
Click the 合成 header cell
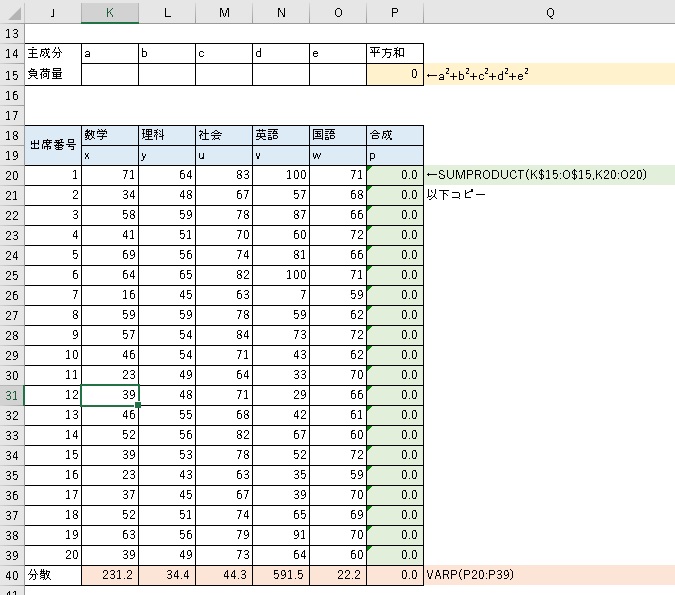(395, 134)
